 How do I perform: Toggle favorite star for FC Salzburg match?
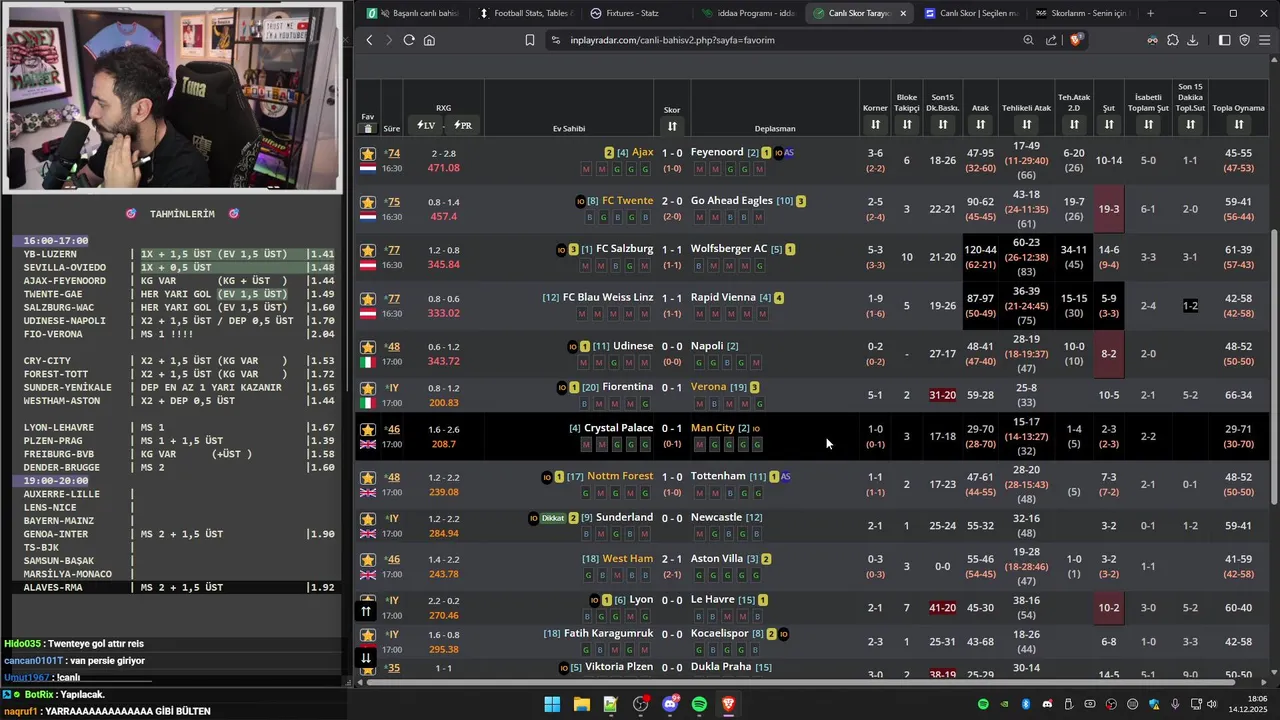point(368,250)
